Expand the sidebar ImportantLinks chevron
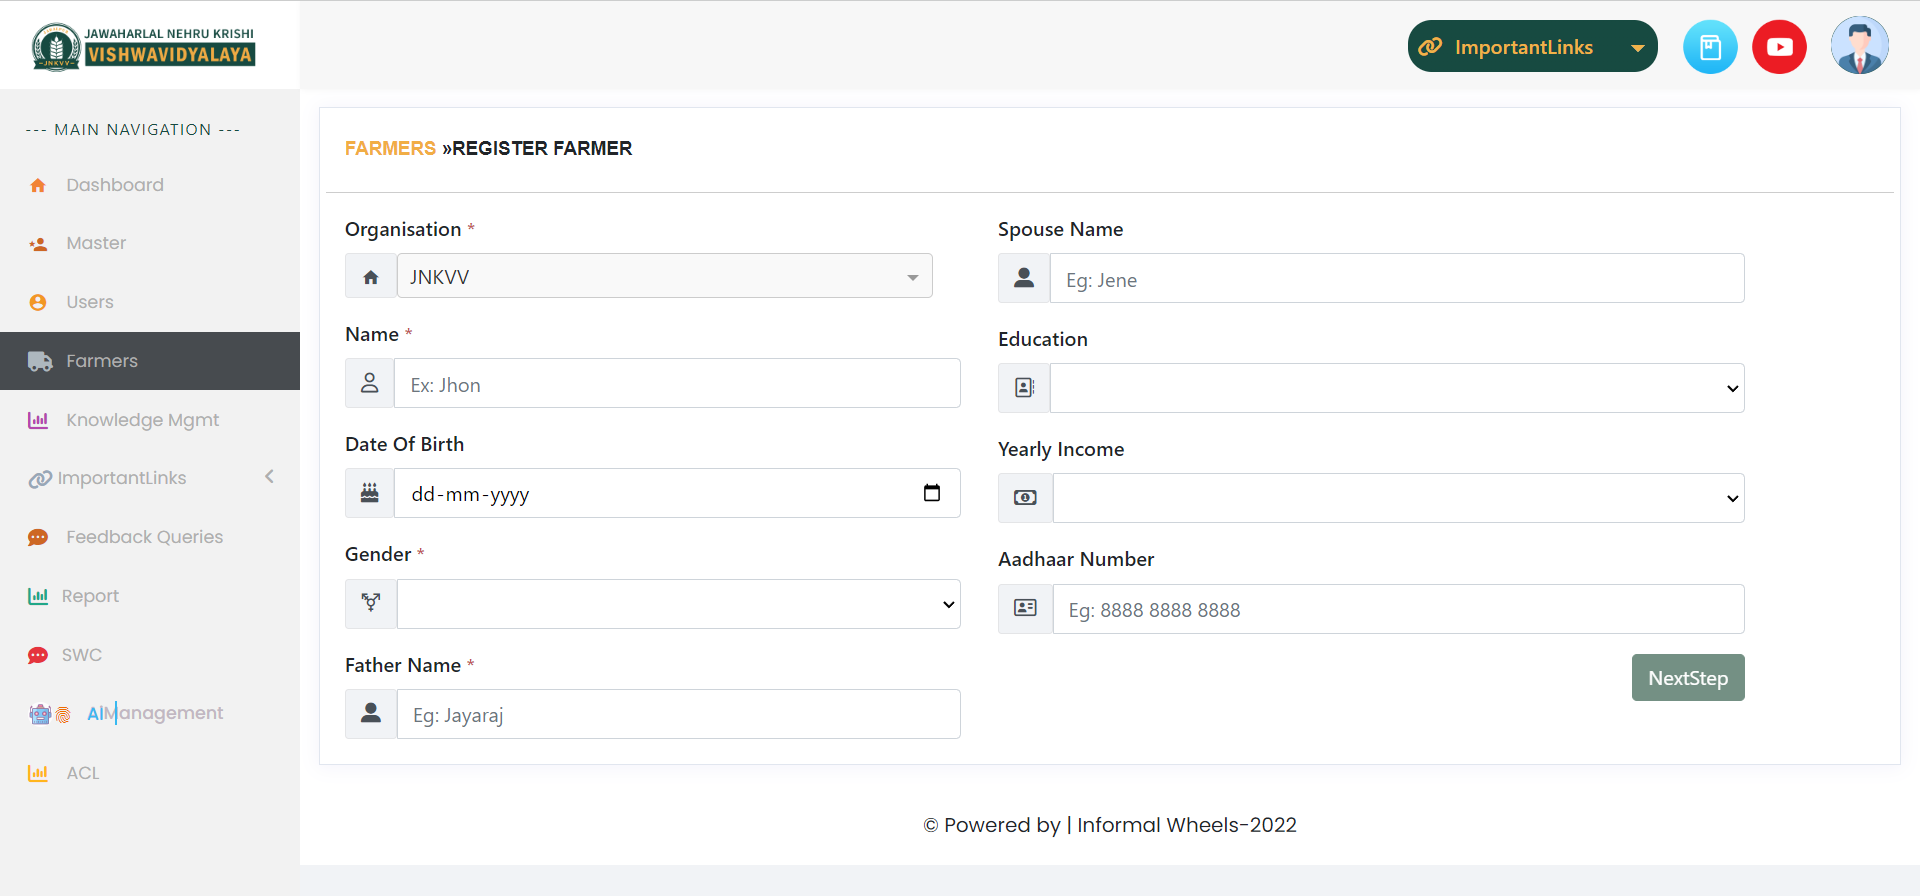Image resolution: width=1920 pixels, height=896 pixels. pyautogui.click(x=269, y=477)
